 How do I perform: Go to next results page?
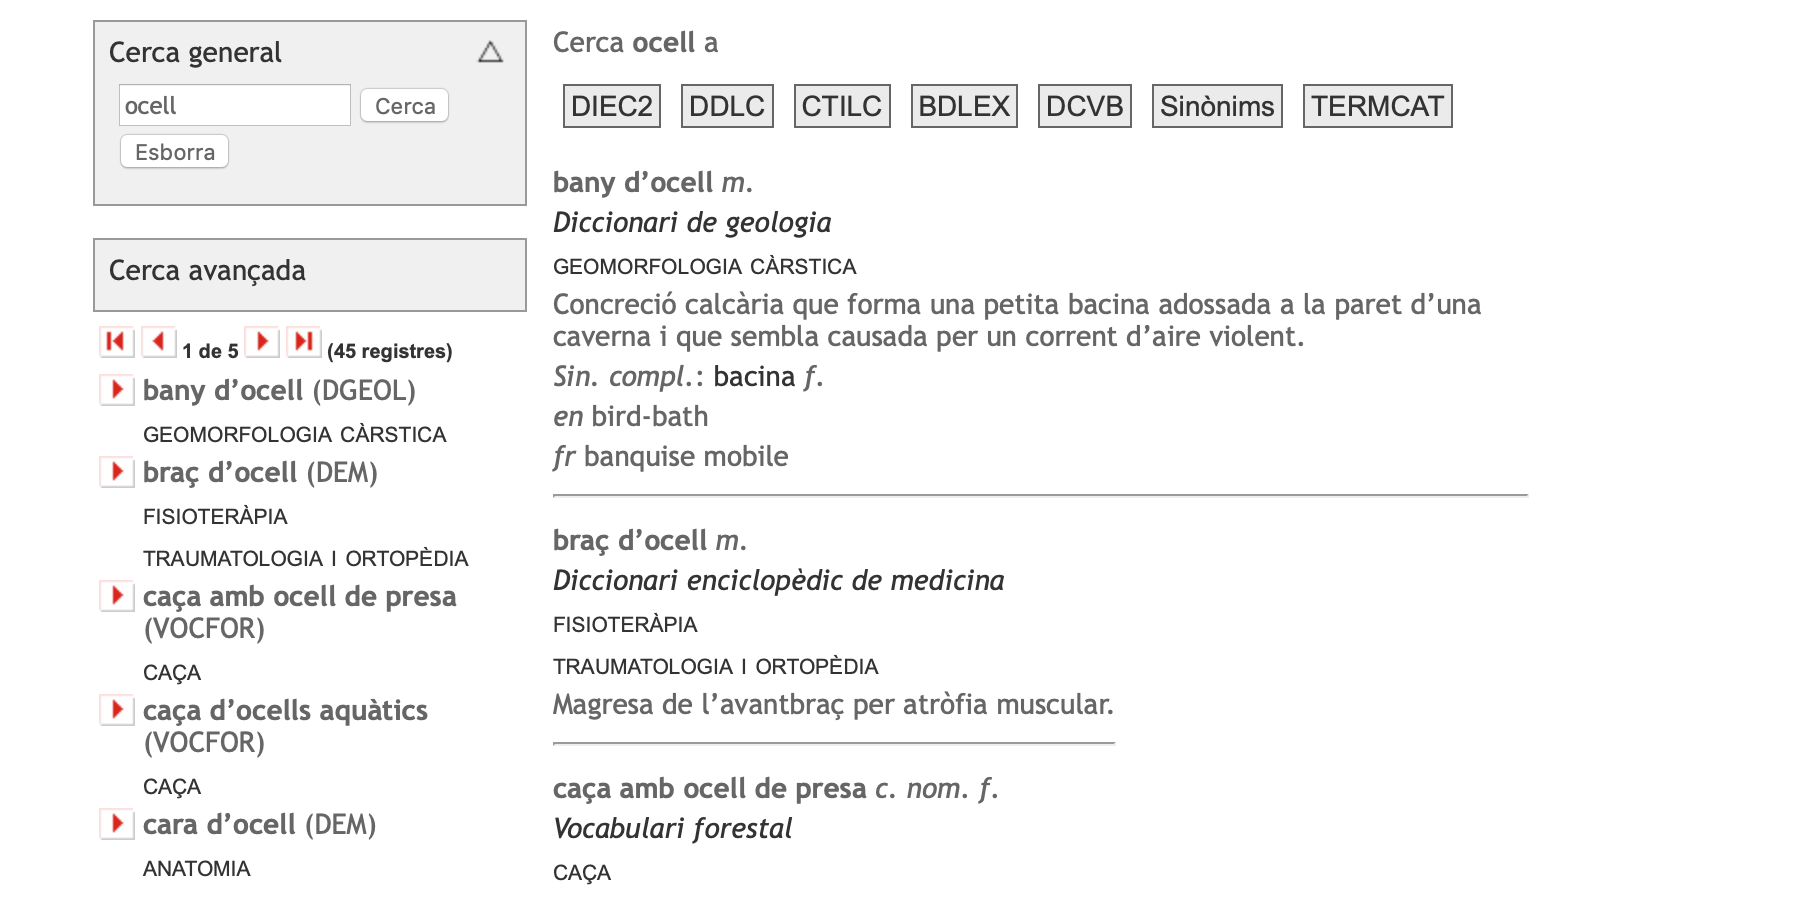point(262,342)
